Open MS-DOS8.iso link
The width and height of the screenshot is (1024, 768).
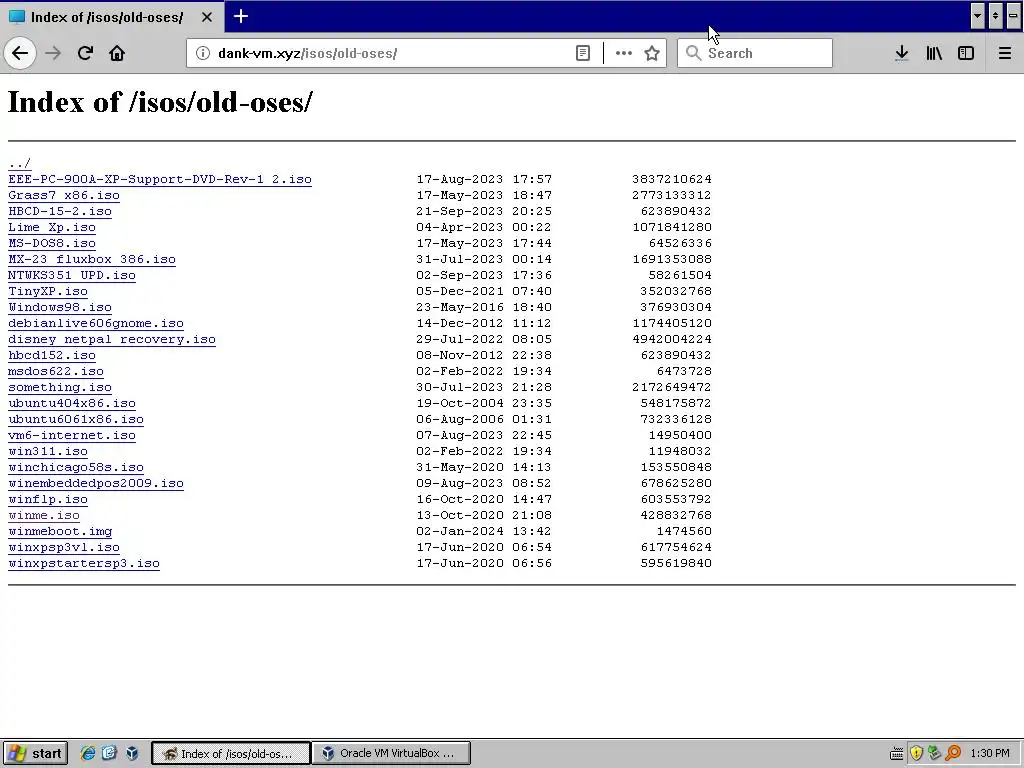click(x=52, y=243)
